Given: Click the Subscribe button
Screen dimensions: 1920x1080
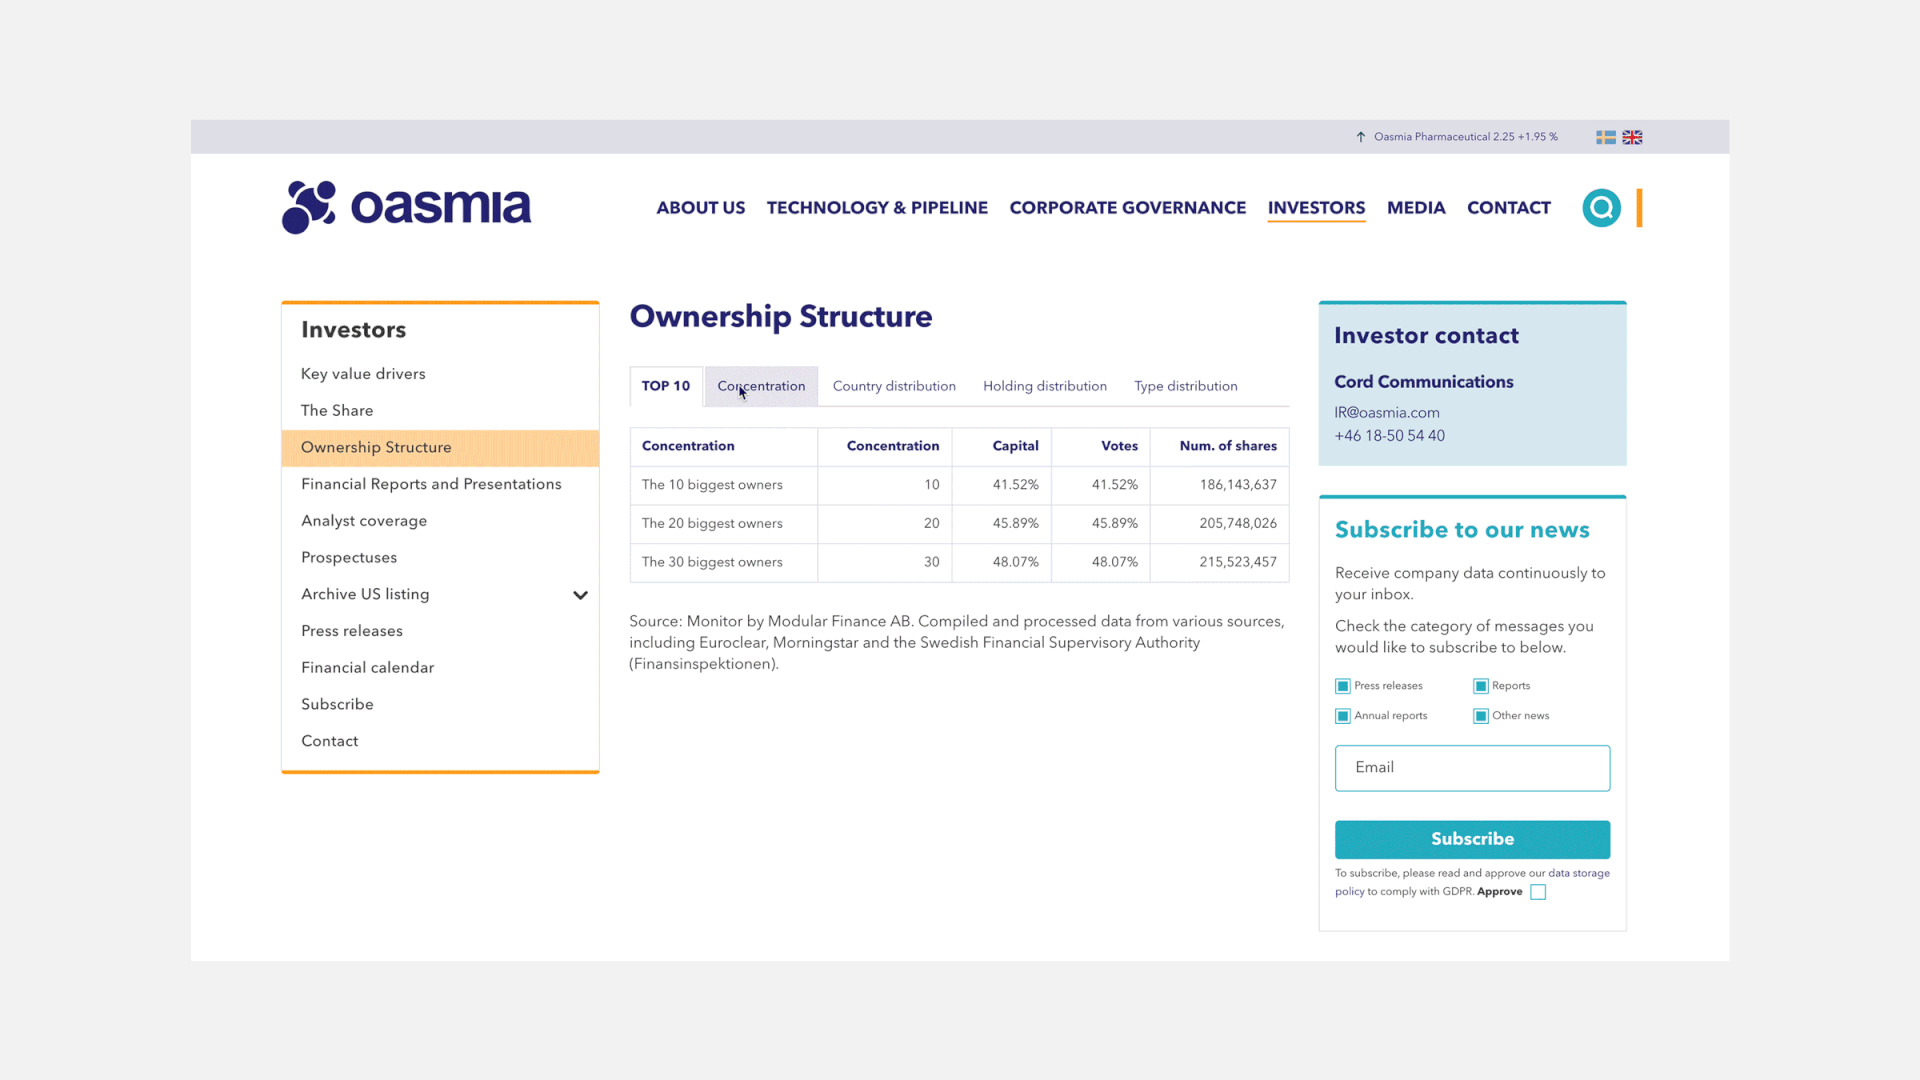Looking at the screenshot, I should pyautogui.click(x=1472, y=839).
